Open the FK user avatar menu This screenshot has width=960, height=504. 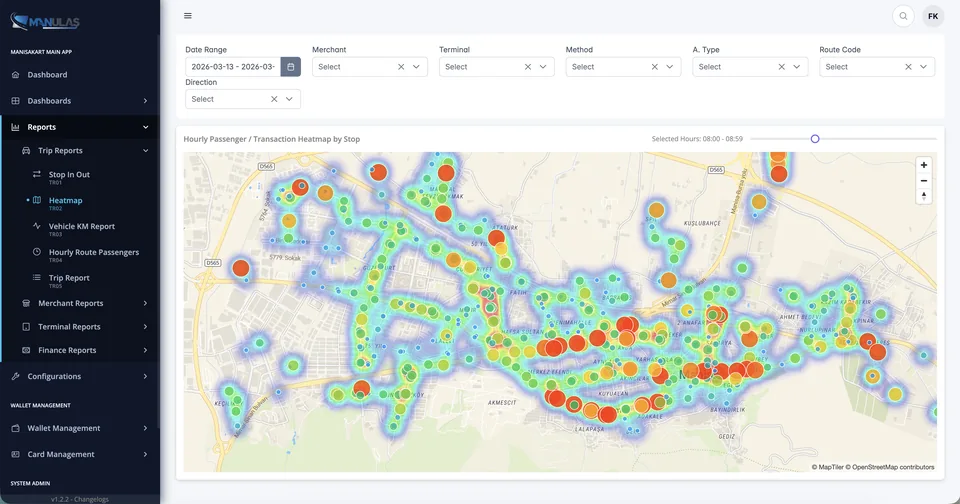[x=933, y=16]
